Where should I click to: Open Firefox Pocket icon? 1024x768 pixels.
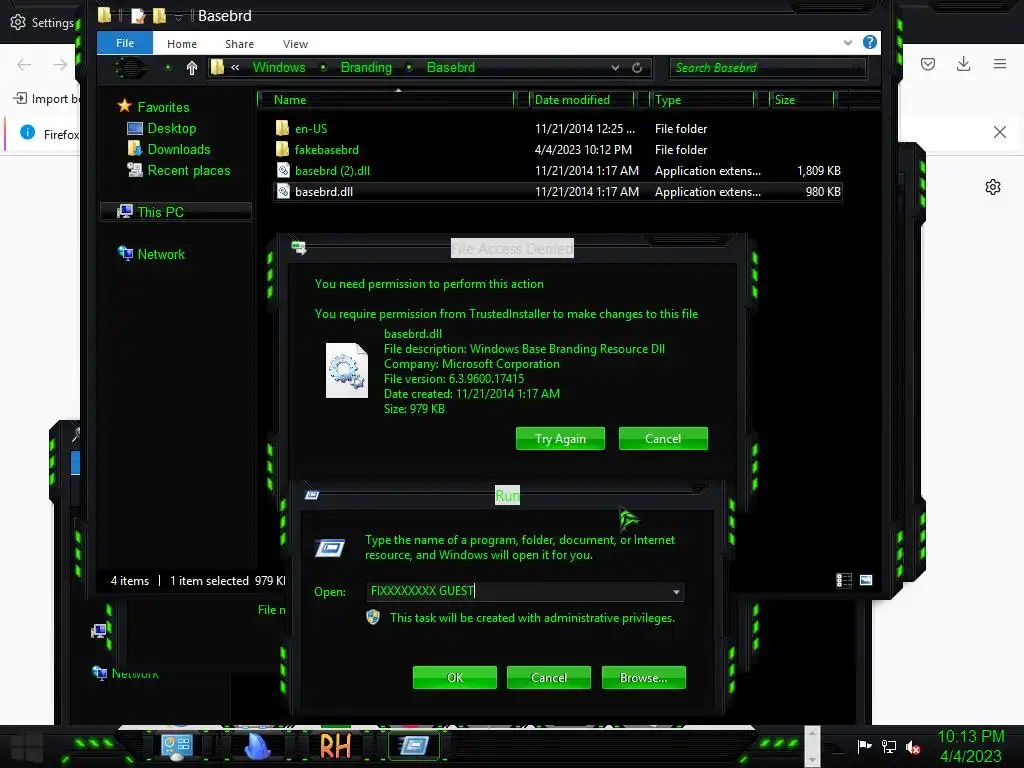(928, 63)
